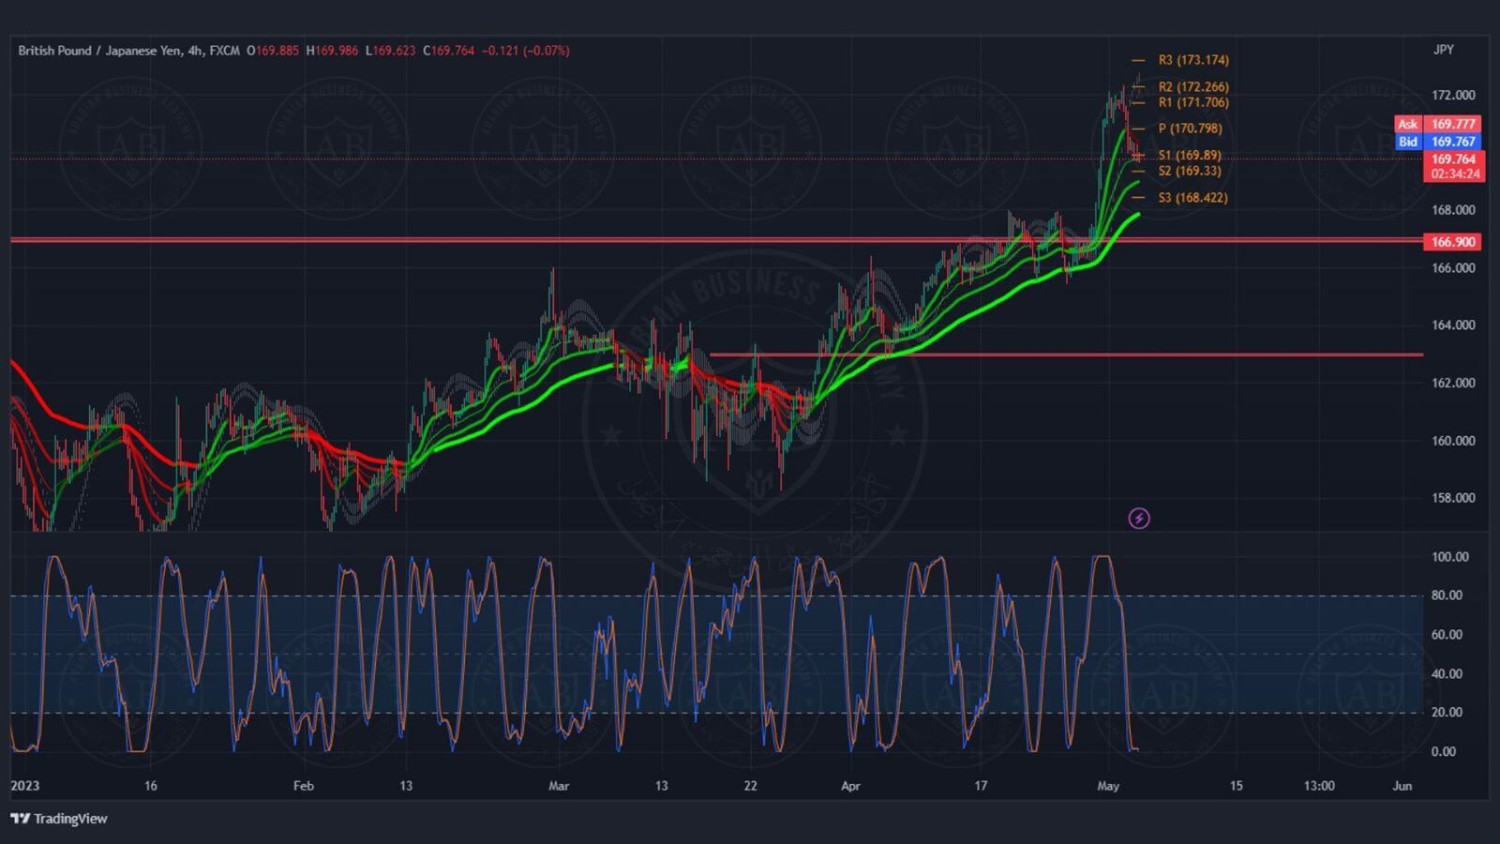Viewport: 1500px width, 844px height.
Task: Click the red 166.900 price line label
Action: point(1453,242)
